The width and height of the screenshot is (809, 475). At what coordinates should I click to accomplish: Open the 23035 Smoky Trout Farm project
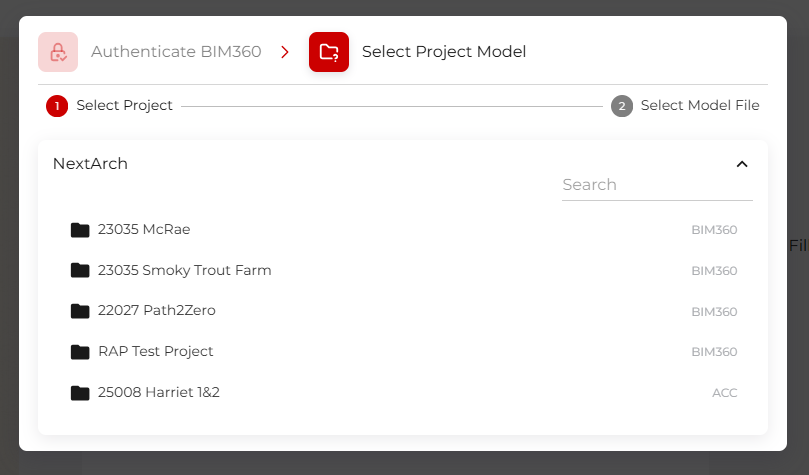pos(185,270)
